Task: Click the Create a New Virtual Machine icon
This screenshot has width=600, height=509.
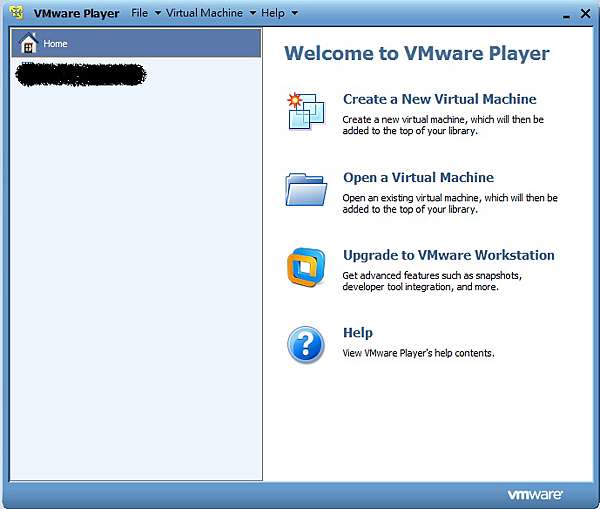Action: click(x=306, y=111)
